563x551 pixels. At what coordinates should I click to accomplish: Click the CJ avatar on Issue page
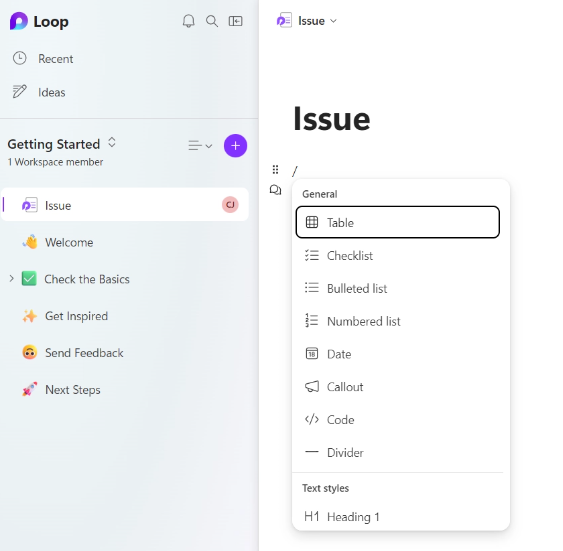[x=230, y=205]
